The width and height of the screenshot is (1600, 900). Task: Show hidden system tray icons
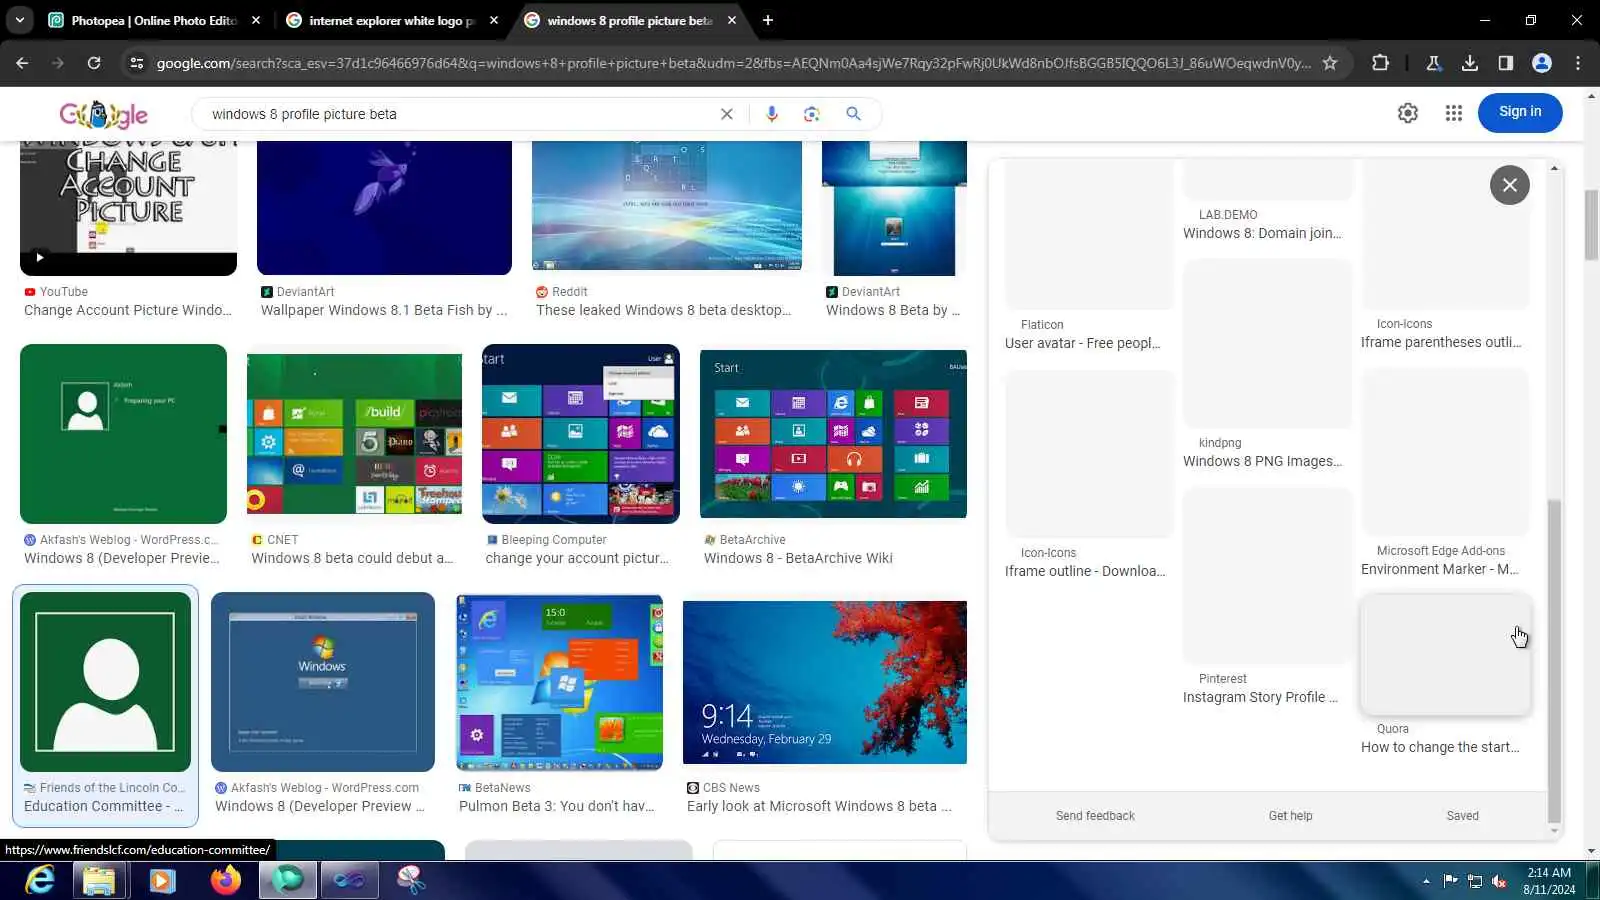(x=1426, y=881)
